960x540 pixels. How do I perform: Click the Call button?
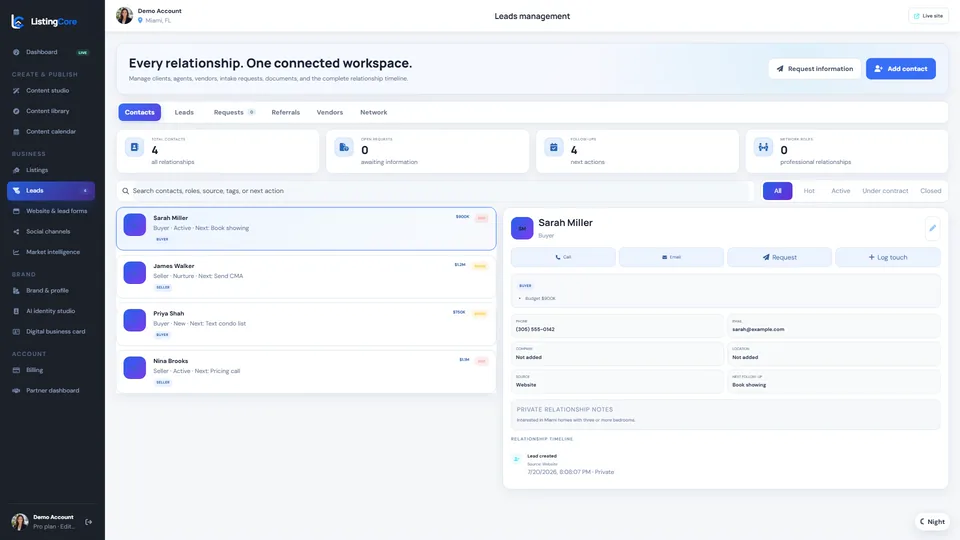pyautogui.click(x=563, y=257)
